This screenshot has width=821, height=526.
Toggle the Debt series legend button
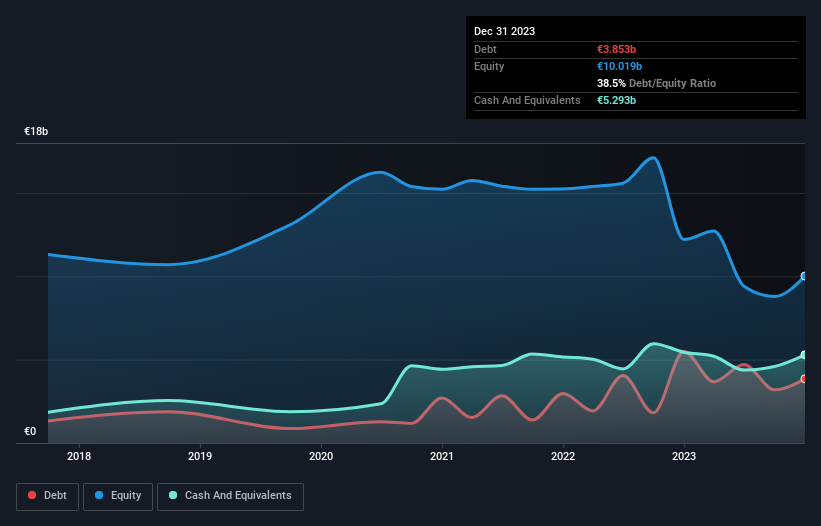47,496
